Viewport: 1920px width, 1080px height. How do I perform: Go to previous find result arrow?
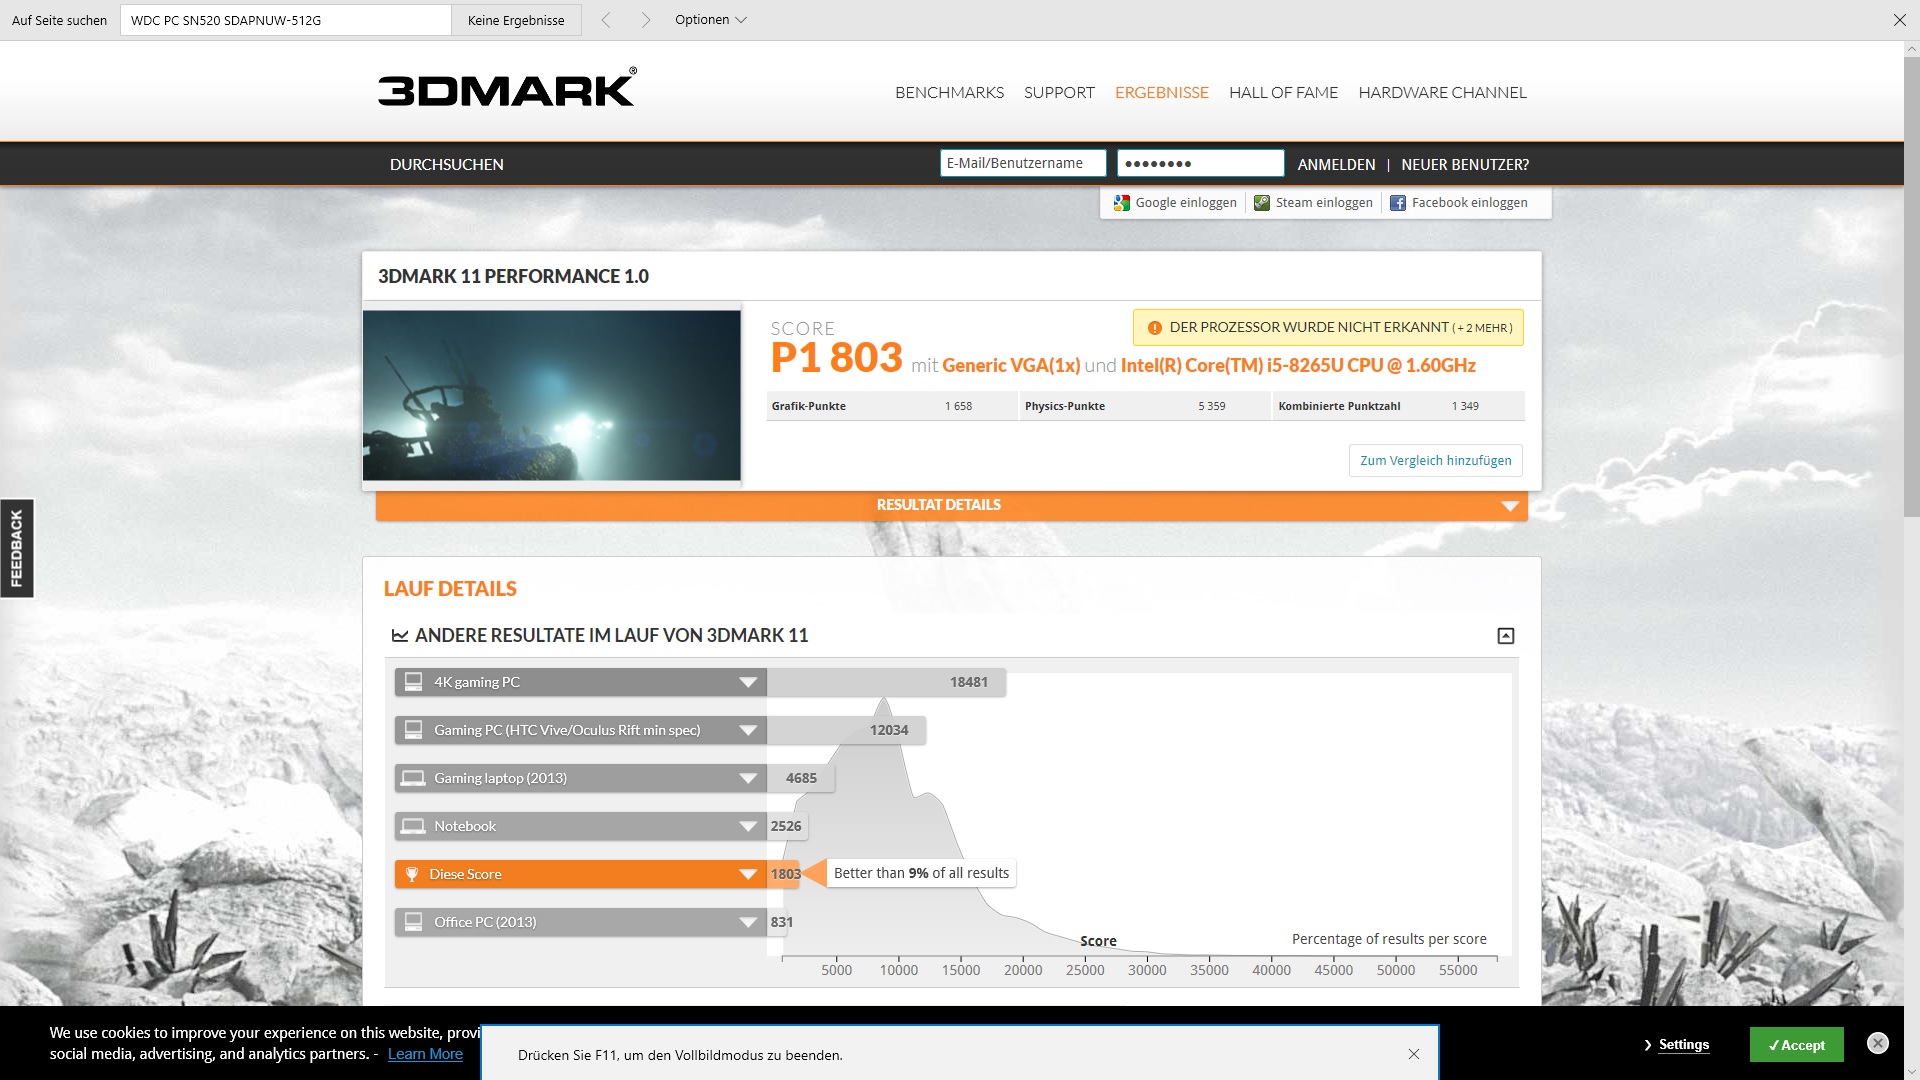606,20
